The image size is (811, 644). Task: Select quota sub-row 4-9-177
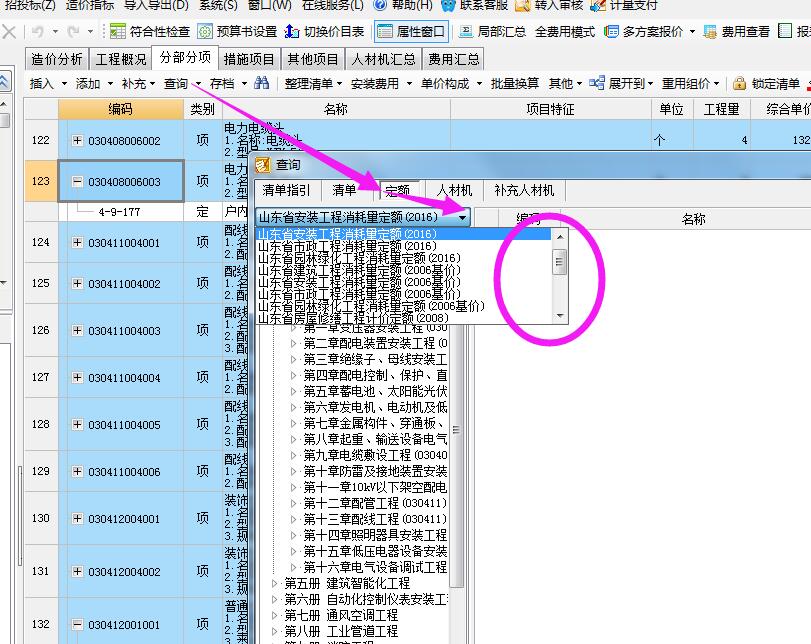tap(119, 212)
